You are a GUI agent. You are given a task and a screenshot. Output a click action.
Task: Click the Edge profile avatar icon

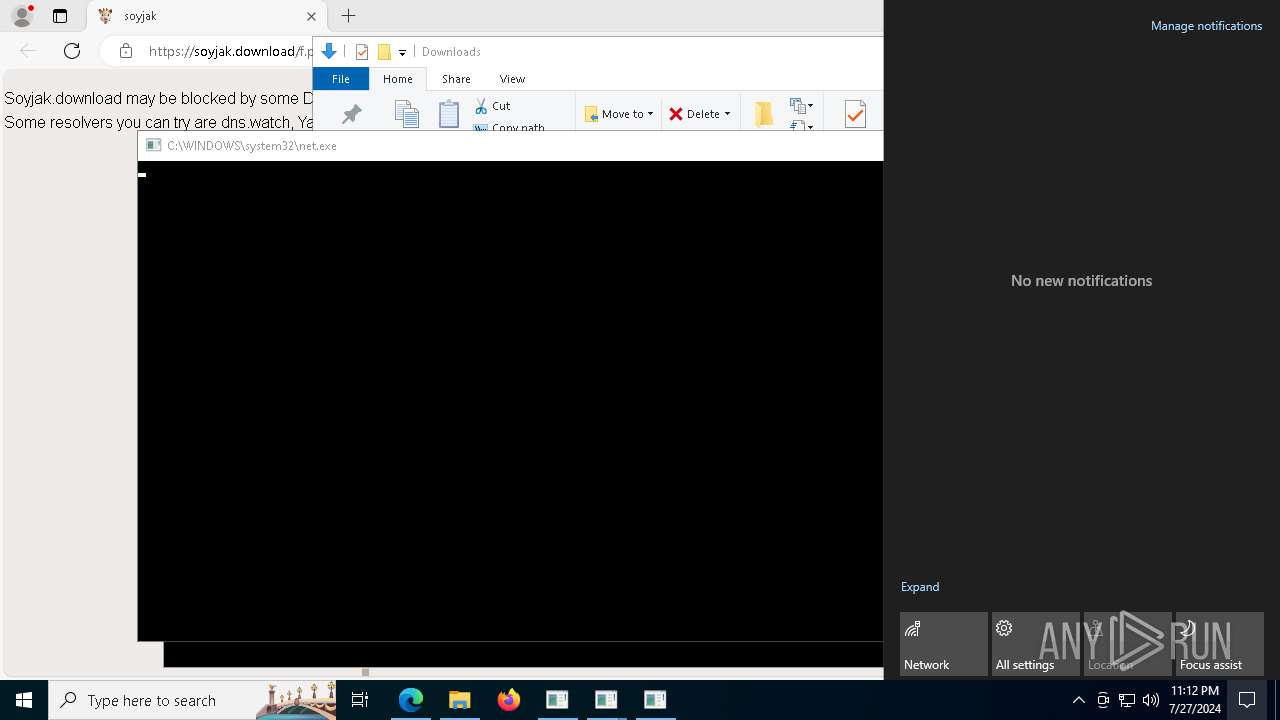22,15
